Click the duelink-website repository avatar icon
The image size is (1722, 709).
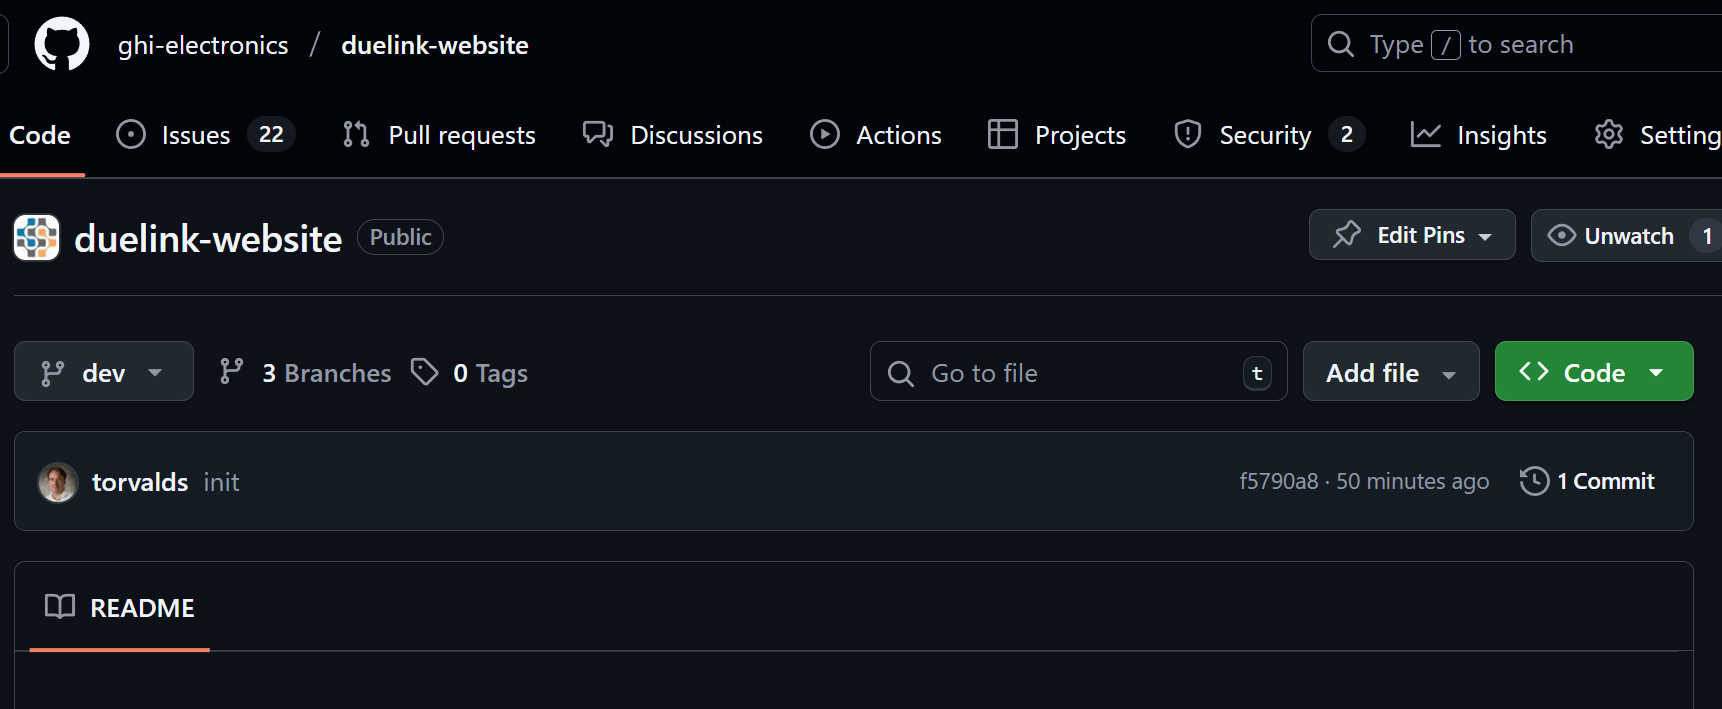point(37,238)
